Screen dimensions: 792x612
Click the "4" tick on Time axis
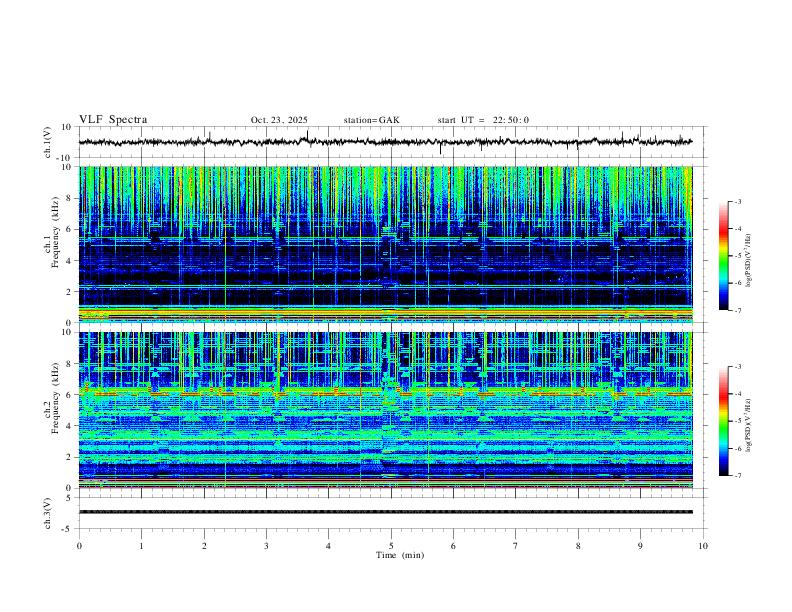pos(328,546)
